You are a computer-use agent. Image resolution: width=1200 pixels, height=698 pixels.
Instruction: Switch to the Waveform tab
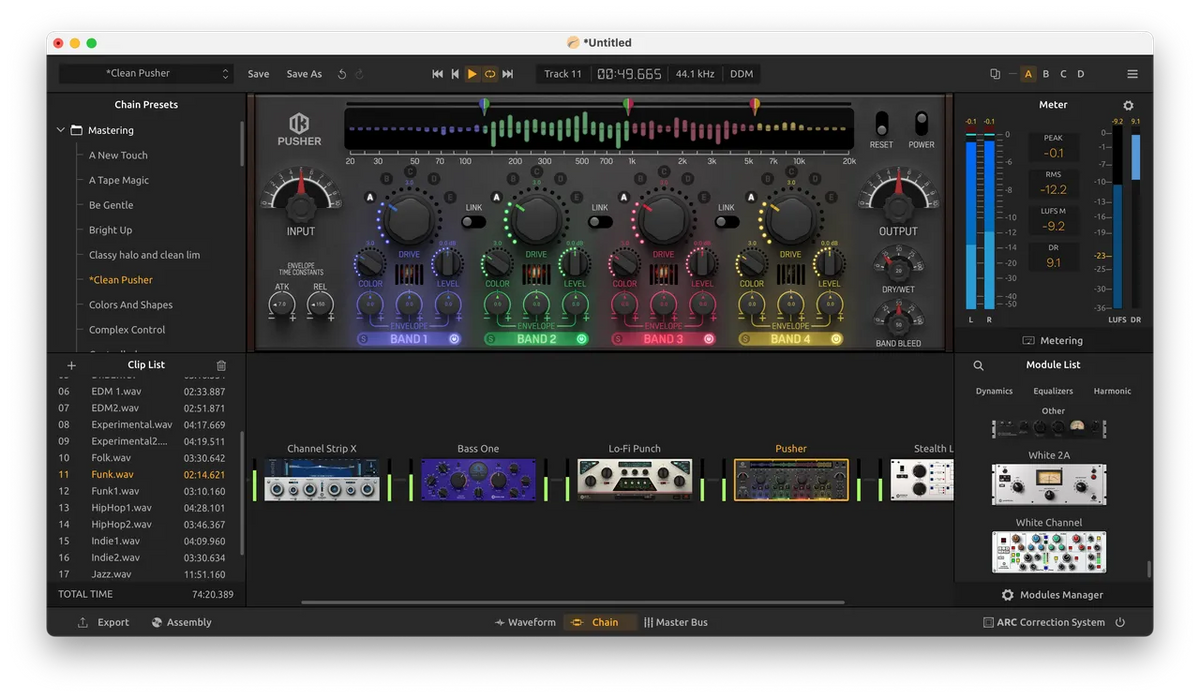(525, 622)
